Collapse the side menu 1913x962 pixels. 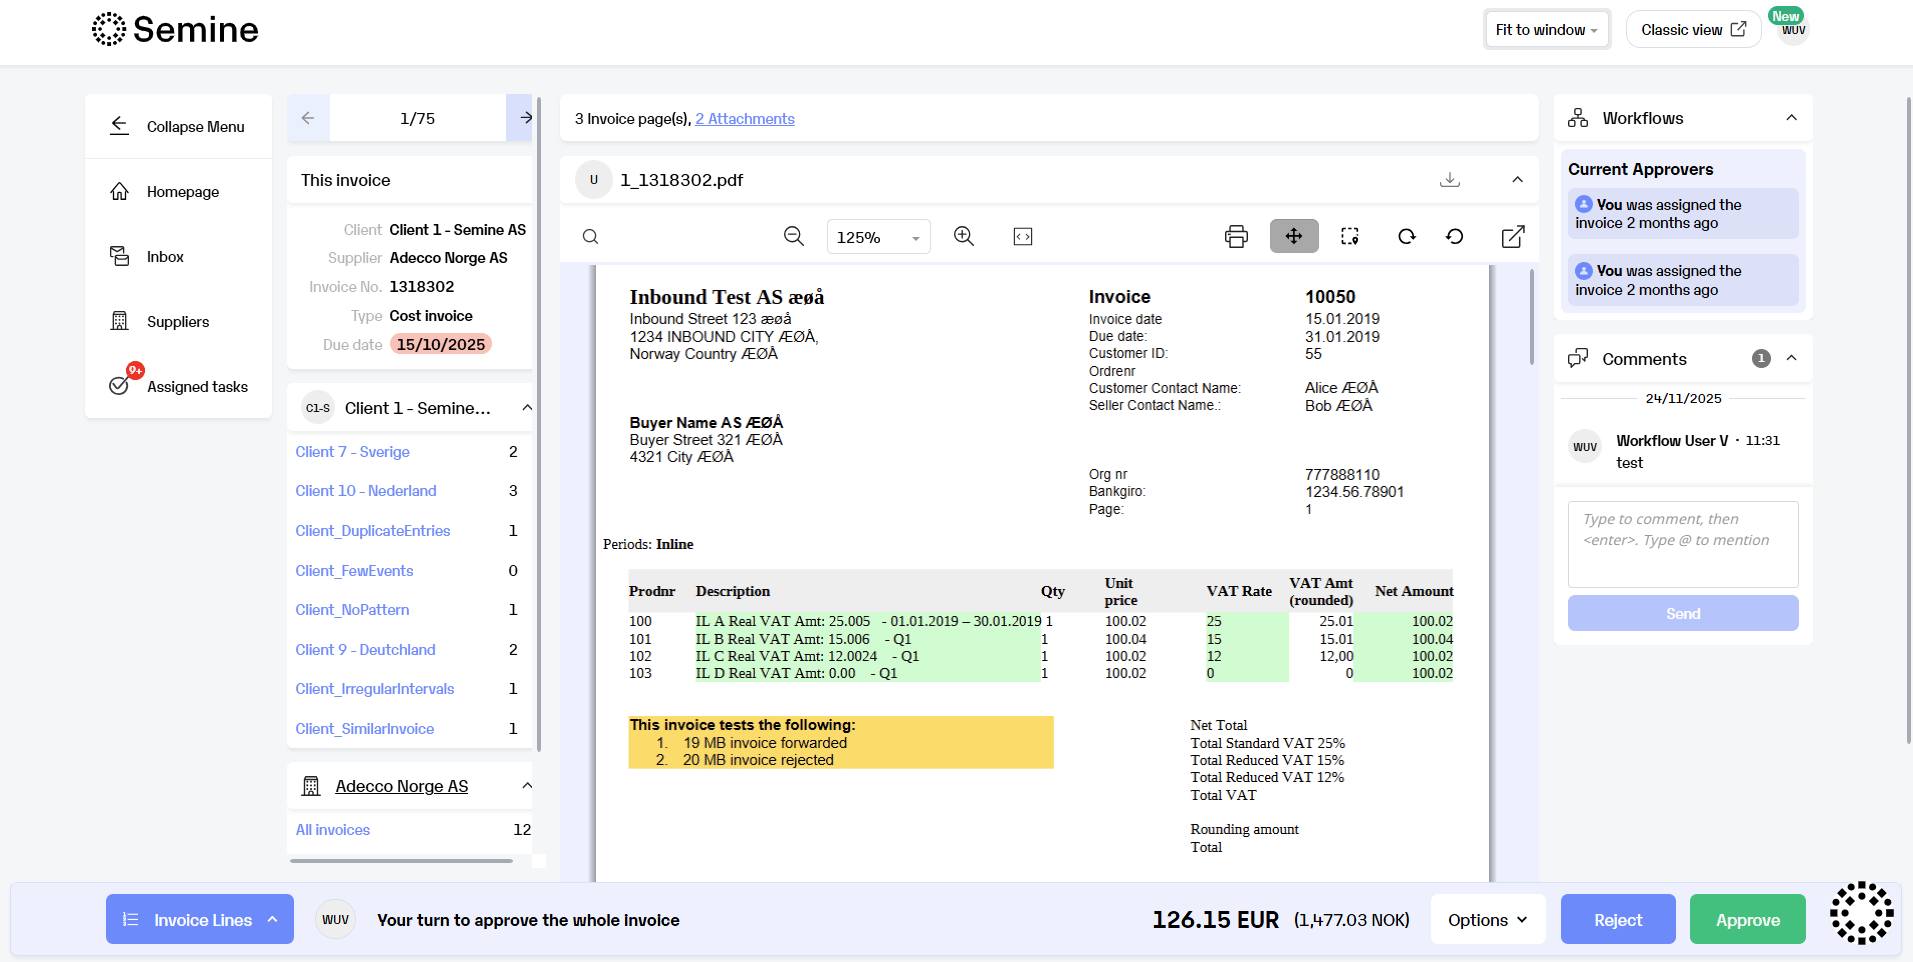[178, 126]
